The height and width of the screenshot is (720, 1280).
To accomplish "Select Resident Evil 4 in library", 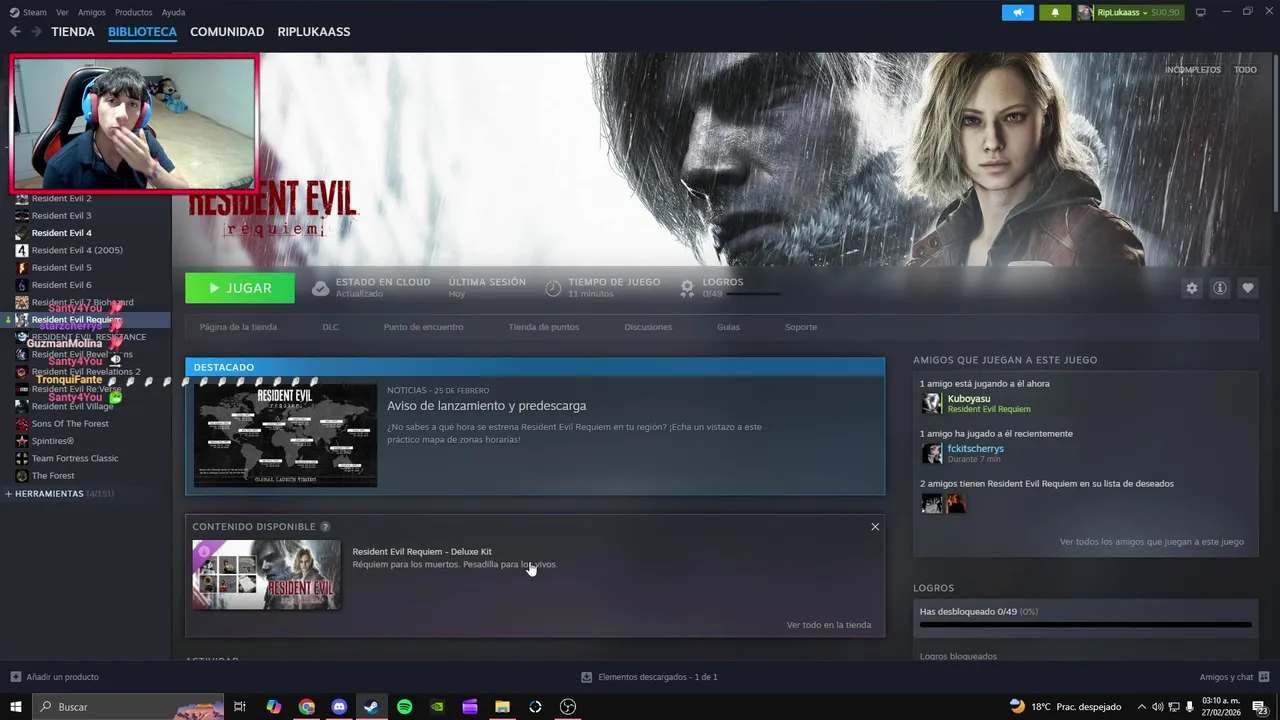I will pos(61,233).
